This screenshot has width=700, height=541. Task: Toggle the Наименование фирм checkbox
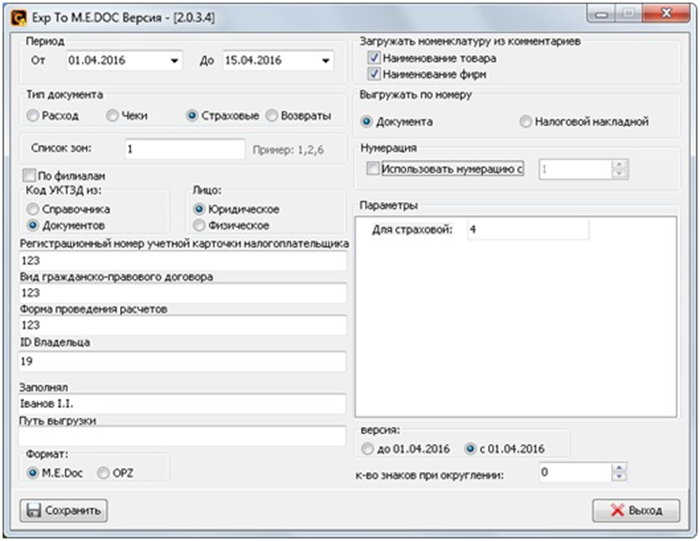[x=374, y=74]
